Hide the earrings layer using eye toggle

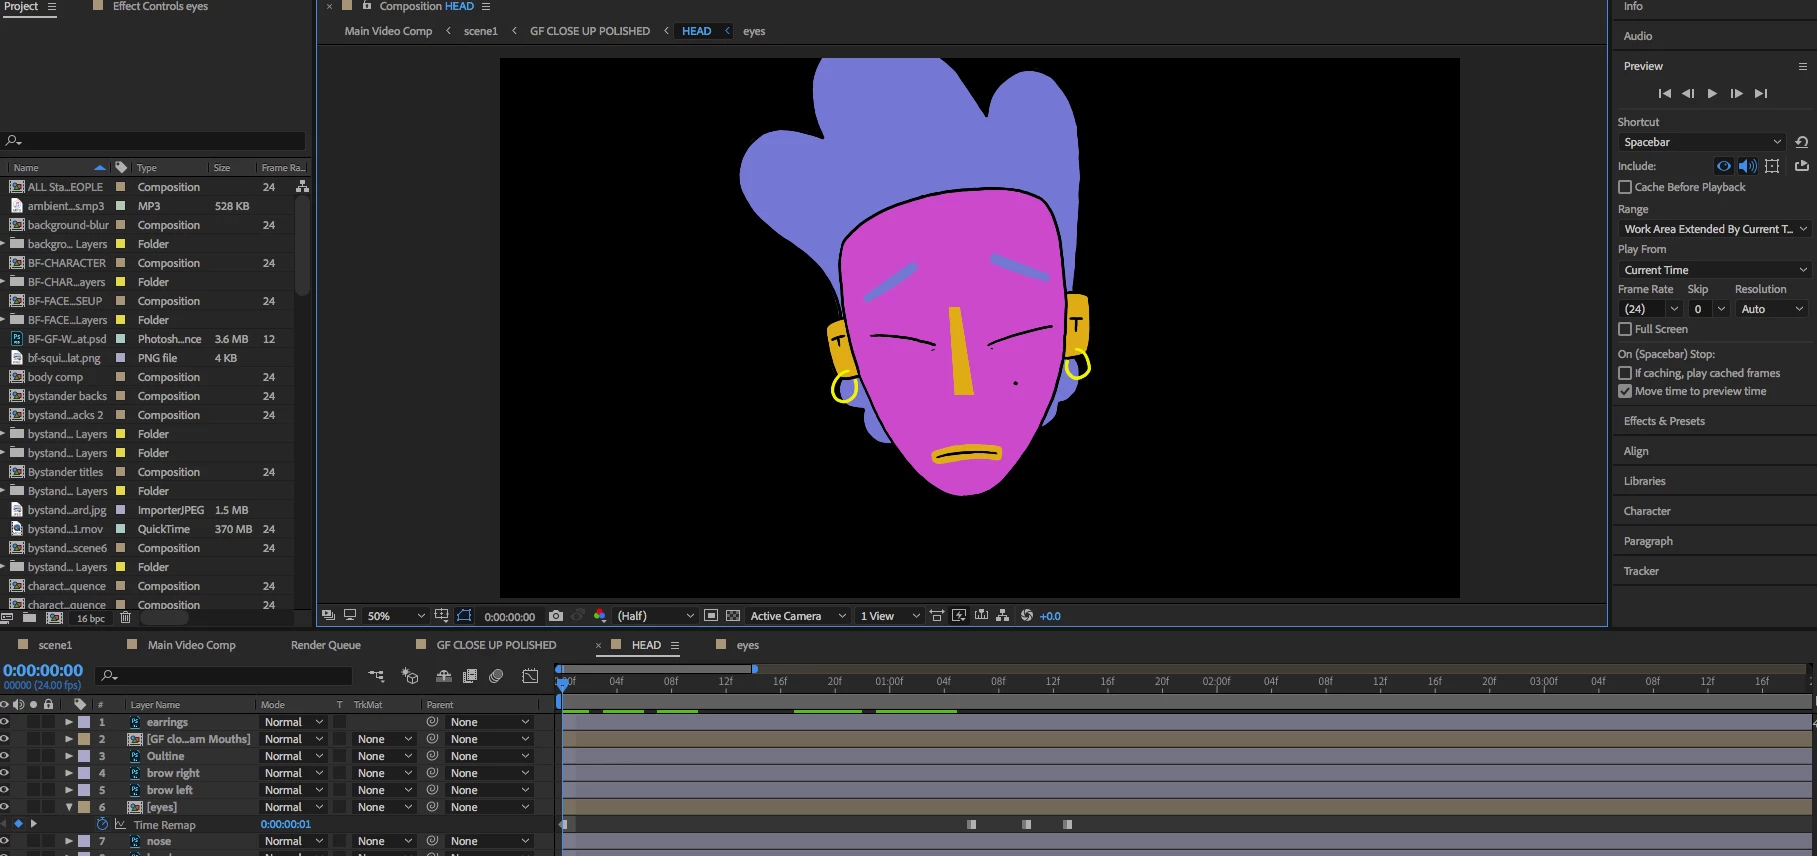click(5, 722)
